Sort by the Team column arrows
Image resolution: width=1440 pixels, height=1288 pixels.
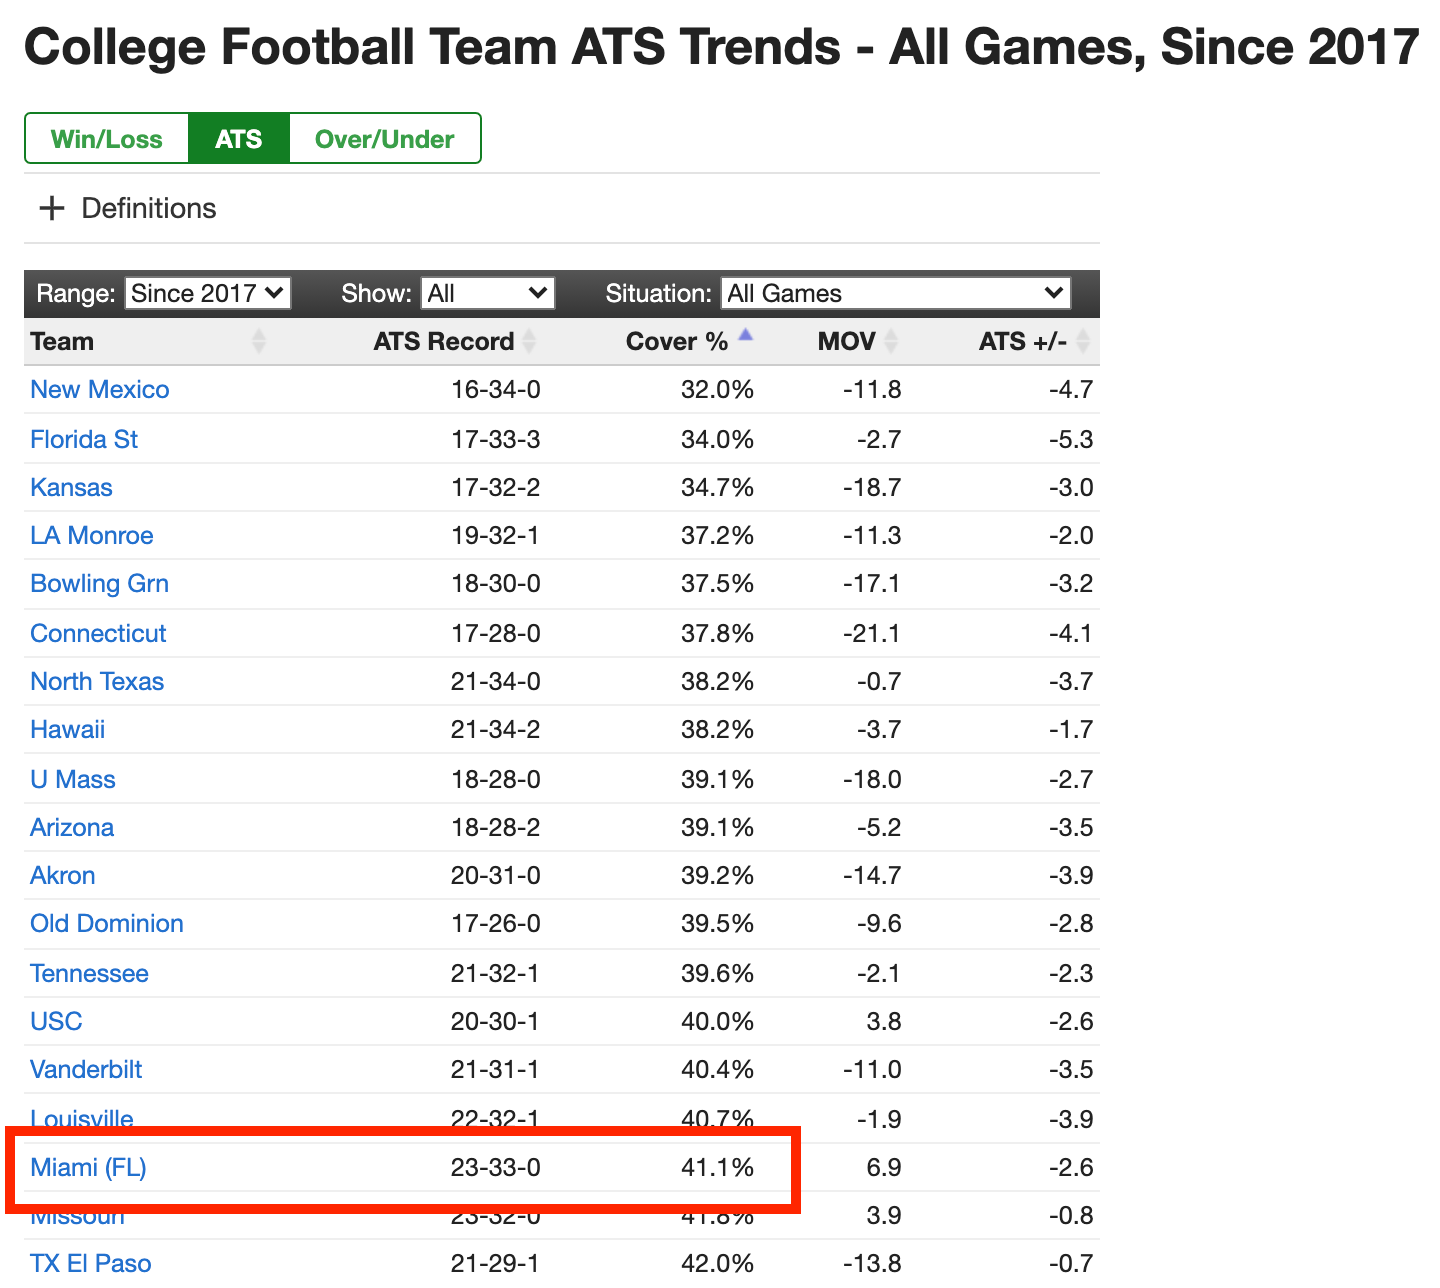tap(259, 342)
